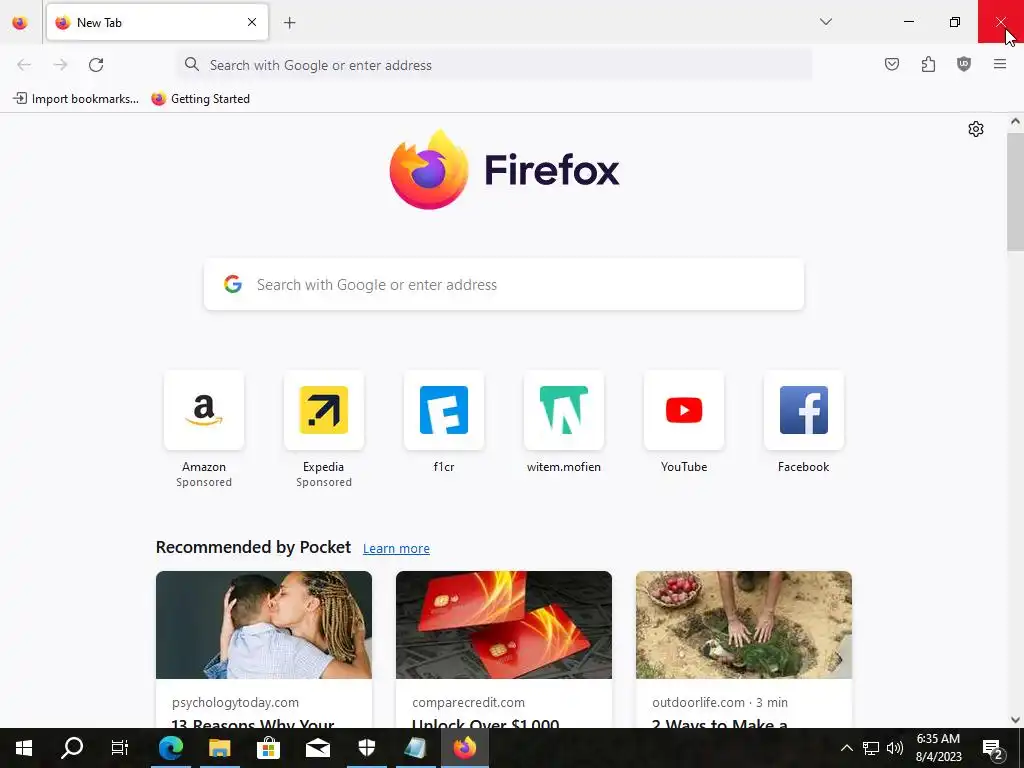Click the page vertical scrollbar thumb
This screenshot has width=1024, height=768.
point(1015,192)
